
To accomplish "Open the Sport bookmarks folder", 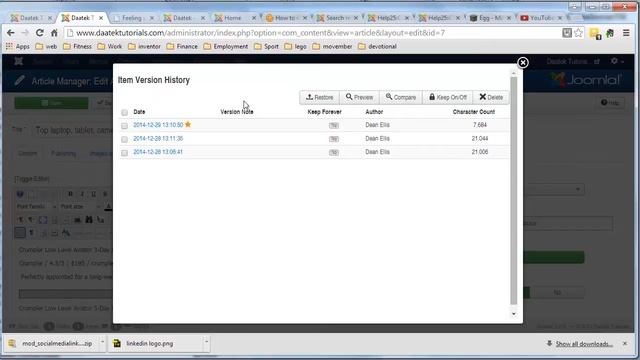I will 266,47.
